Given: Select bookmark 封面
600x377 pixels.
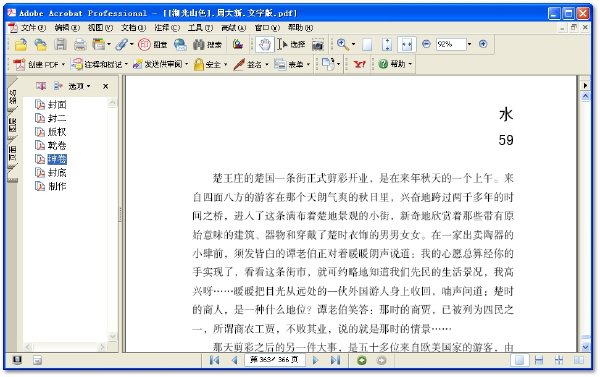Looking at the screenshot, I should click(57, 104).
